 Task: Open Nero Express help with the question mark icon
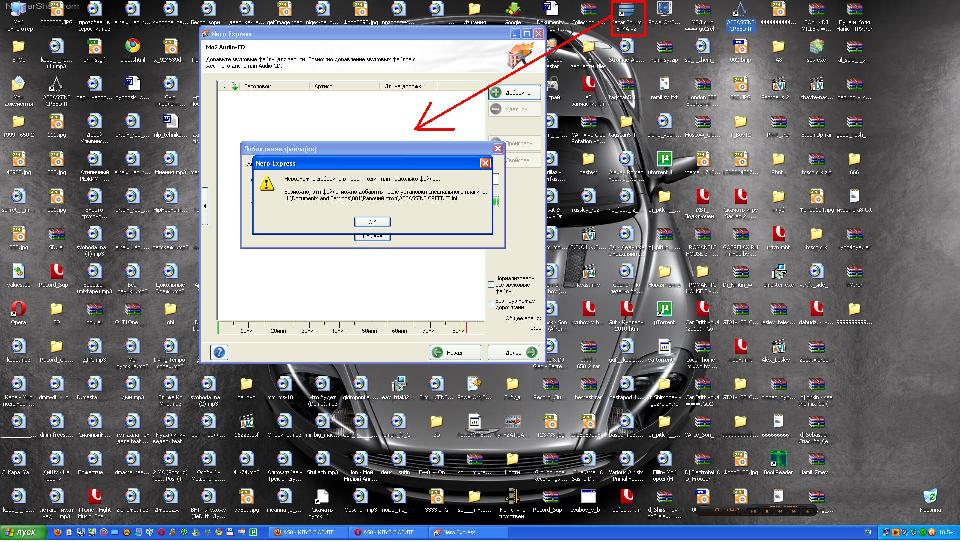tap(219, 352)
